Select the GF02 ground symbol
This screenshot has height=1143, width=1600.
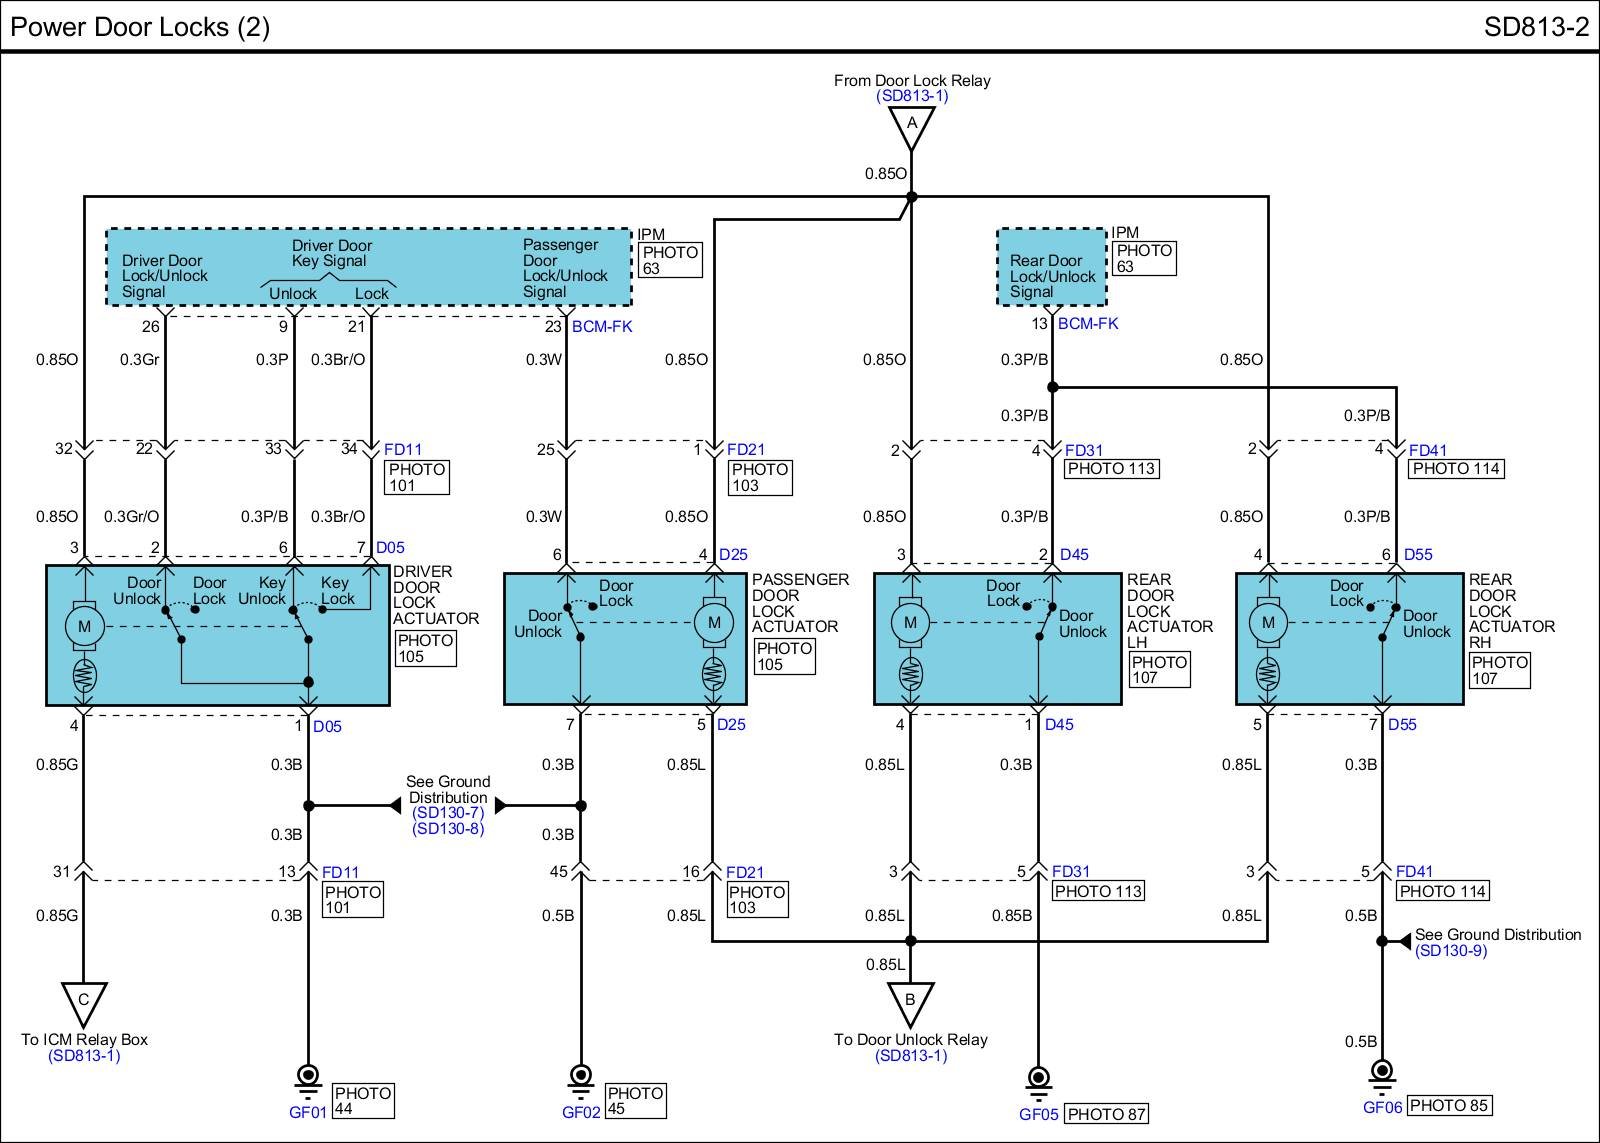coord(580,1078)
